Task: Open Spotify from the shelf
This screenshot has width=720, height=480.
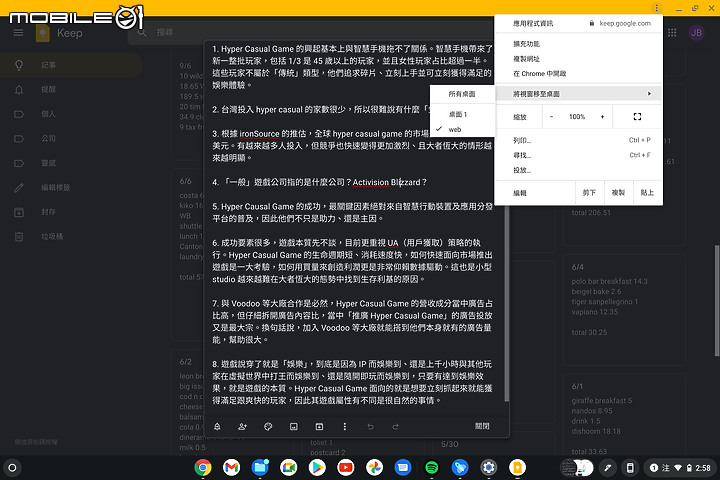Action: [x=432, y=468]
